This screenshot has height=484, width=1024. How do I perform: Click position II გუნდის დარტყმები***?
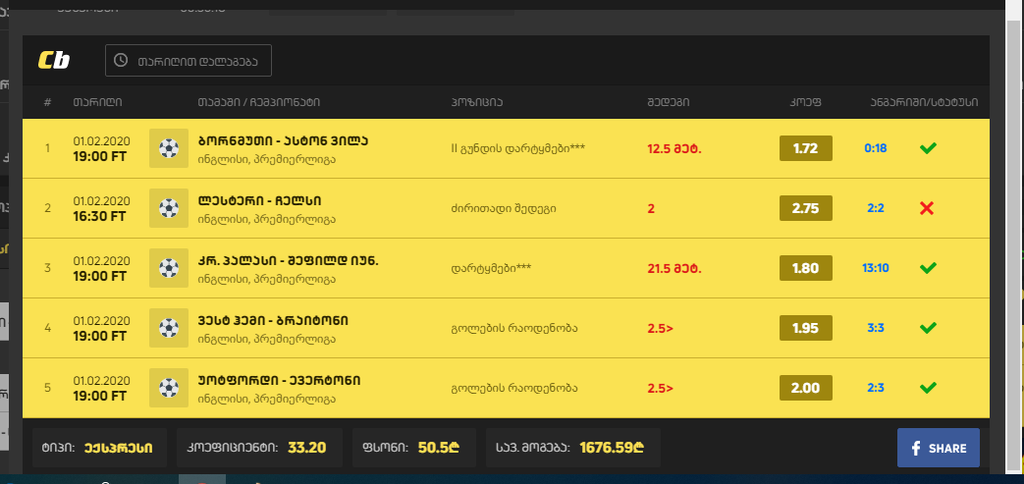518,148
